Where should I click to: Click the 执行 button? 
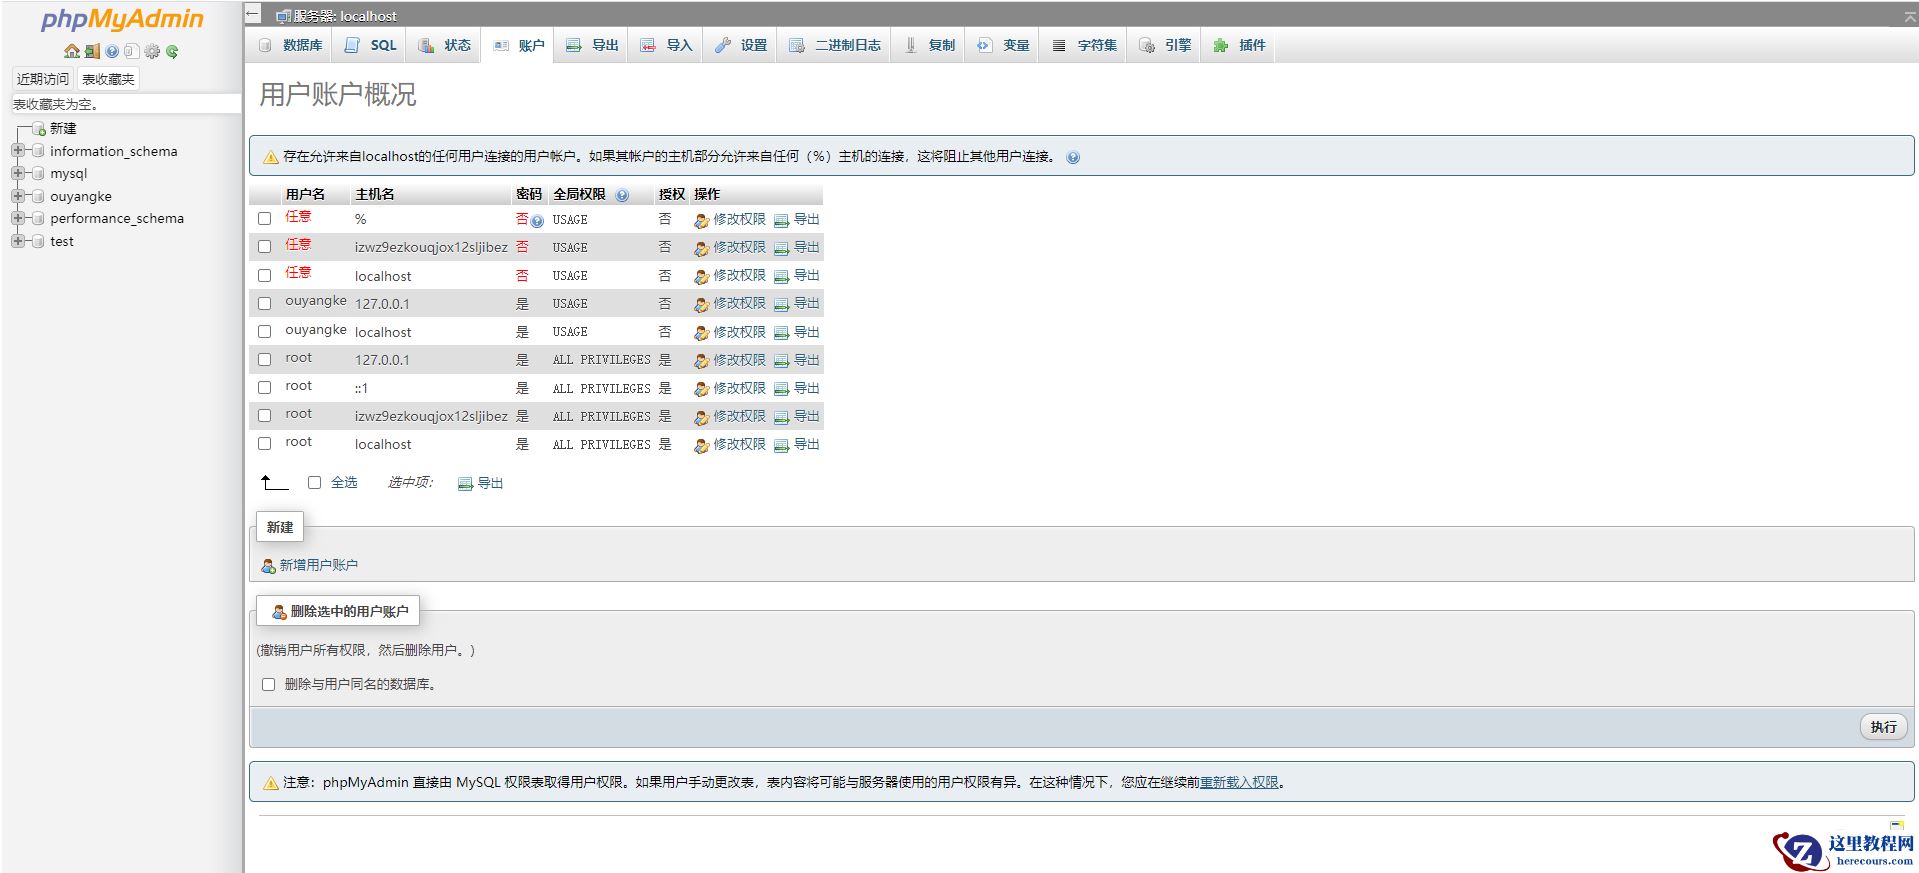pyautogui.click(x=1883, y=727)
